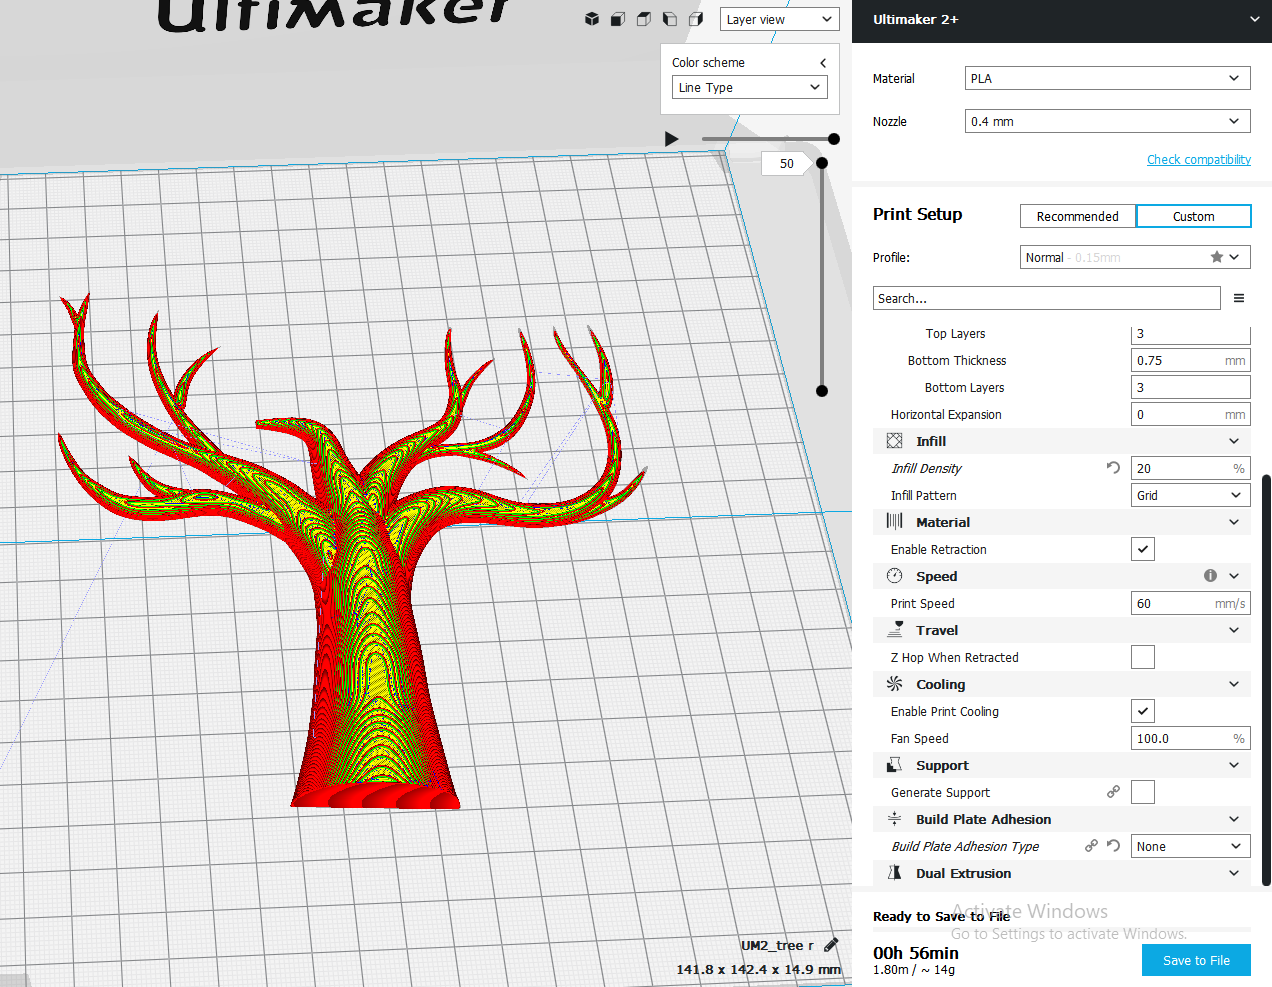Expand the Dual Extrusion section
Viewport: 1272px width, 987px height.
(x=1234, y=873)
